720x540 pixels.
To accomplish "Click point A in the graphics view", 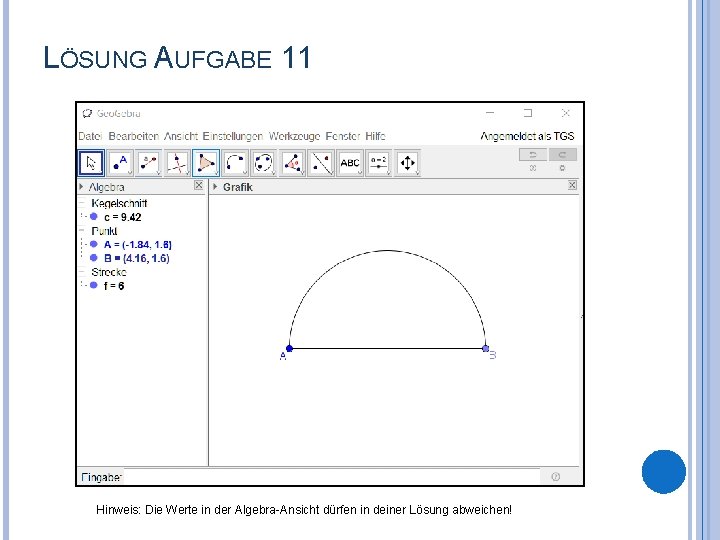I will (x=289, y=349).
